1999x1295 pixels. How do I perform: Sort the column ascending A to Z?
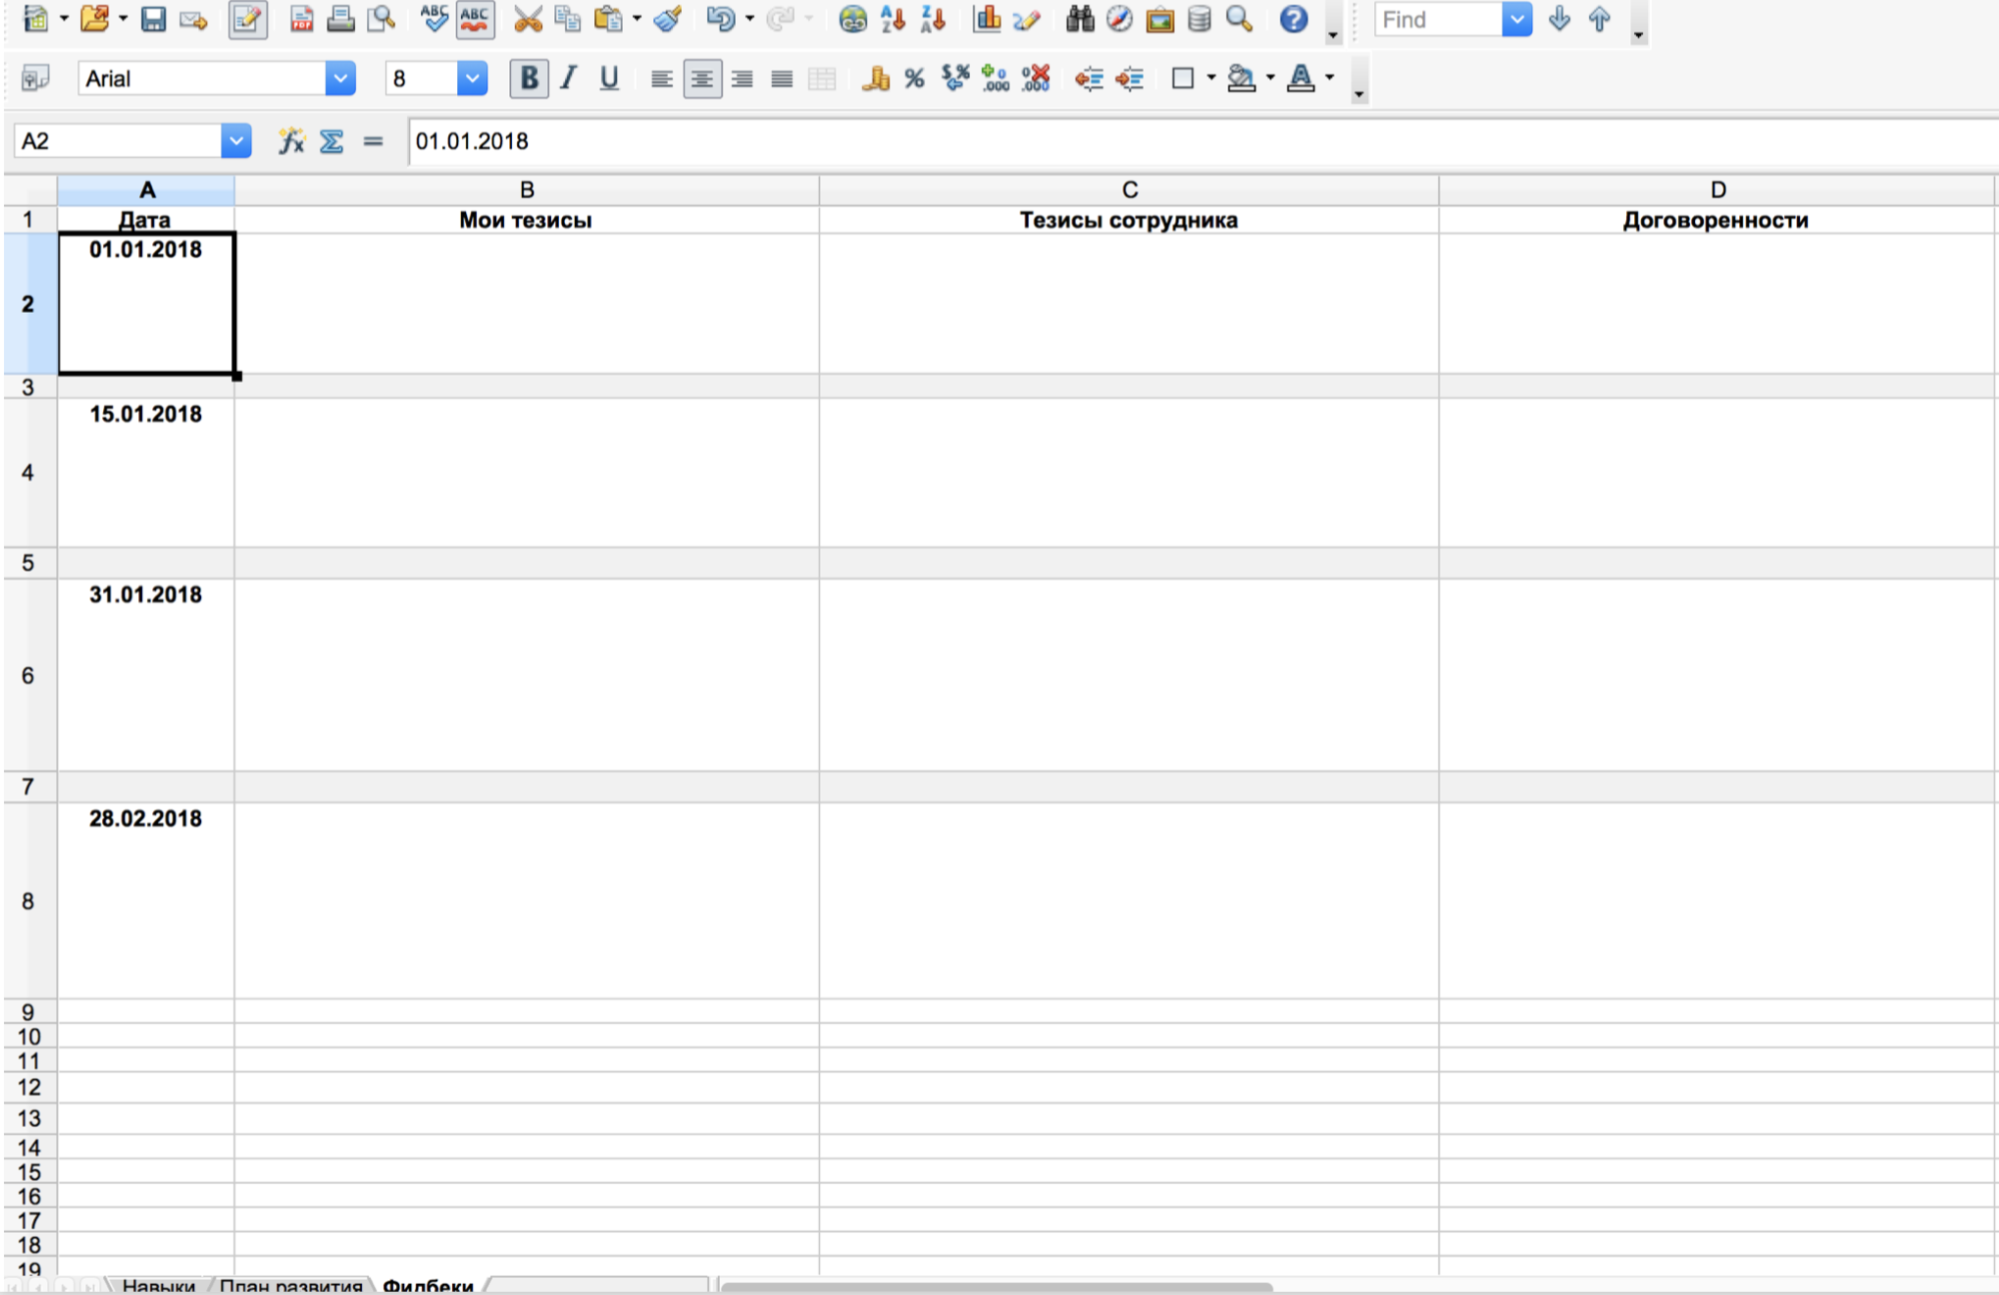click(x=893, y=19)
